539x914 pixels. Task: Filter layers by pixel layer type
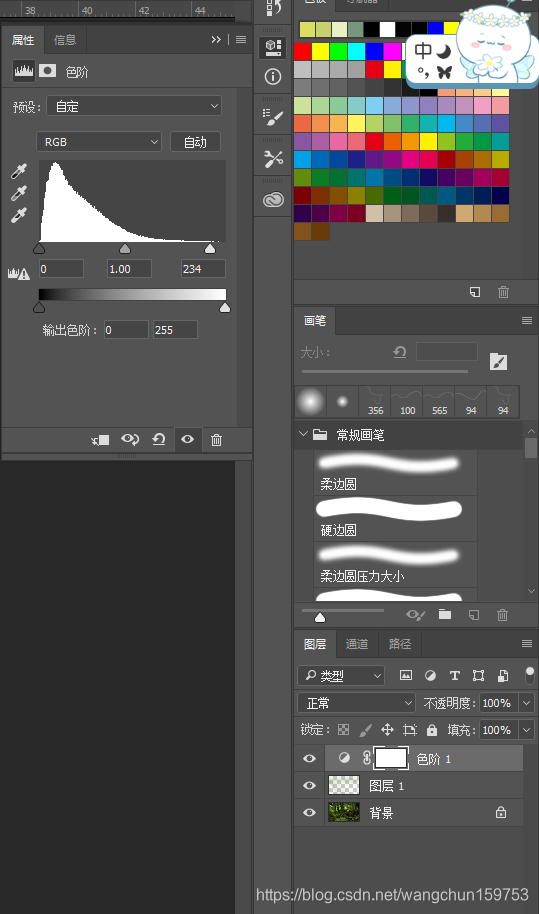(406, 675)
